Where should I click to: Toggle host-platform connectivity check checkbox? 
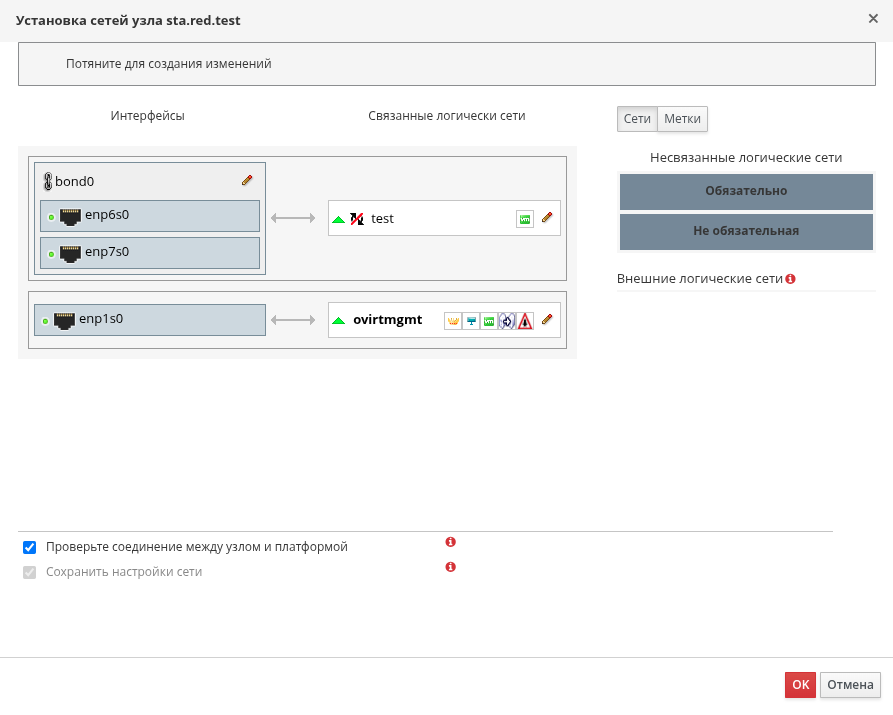point(30,548)
